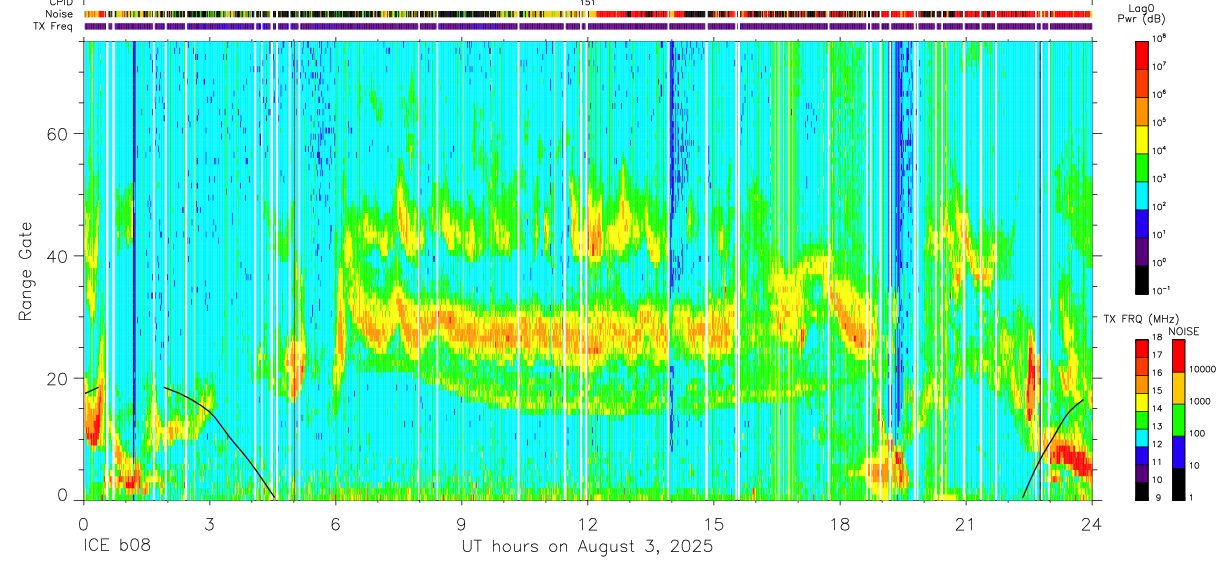Click the x-axis tick label '9'
This screenshot has width=1228, height=567.
tap(461, 524)
